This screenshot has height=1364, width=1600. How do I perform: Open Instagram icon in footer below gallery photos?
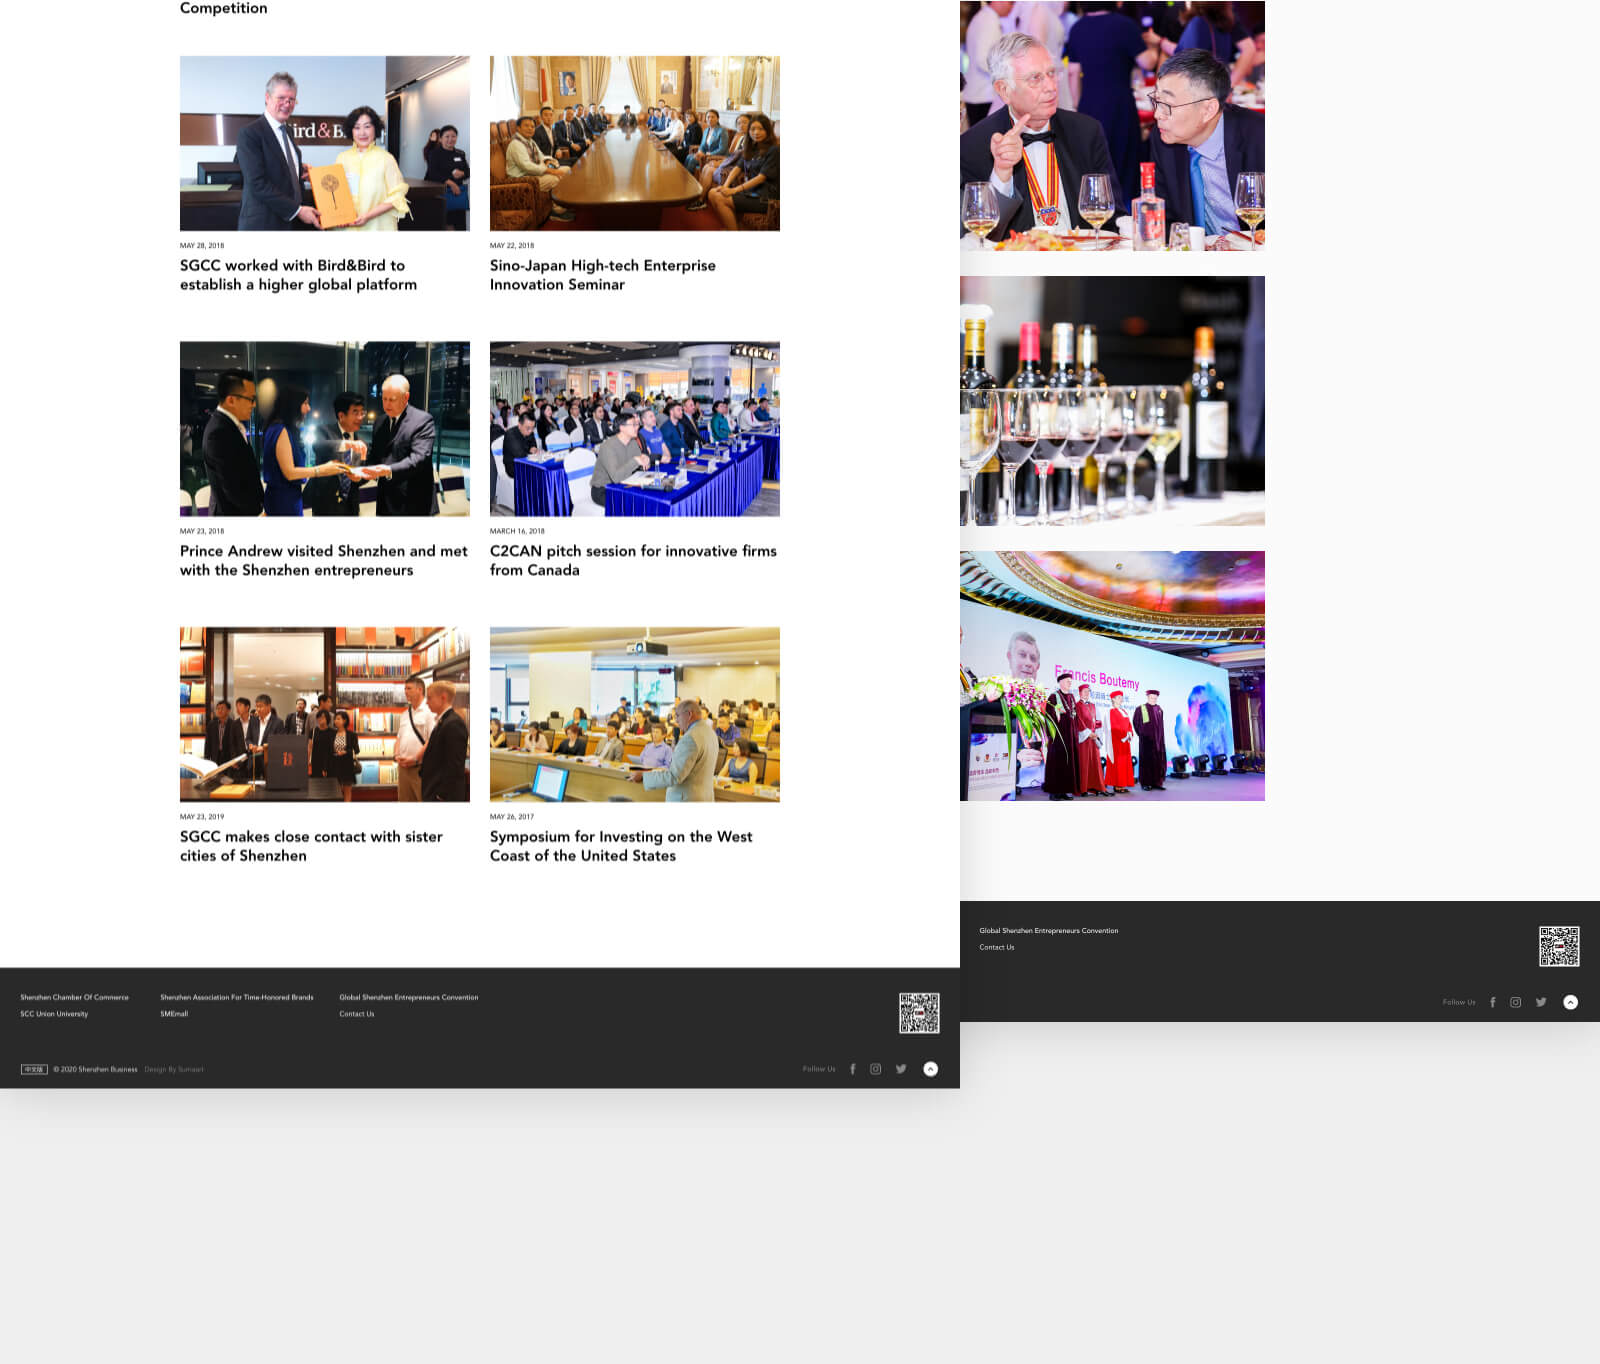[1516, 1002]
